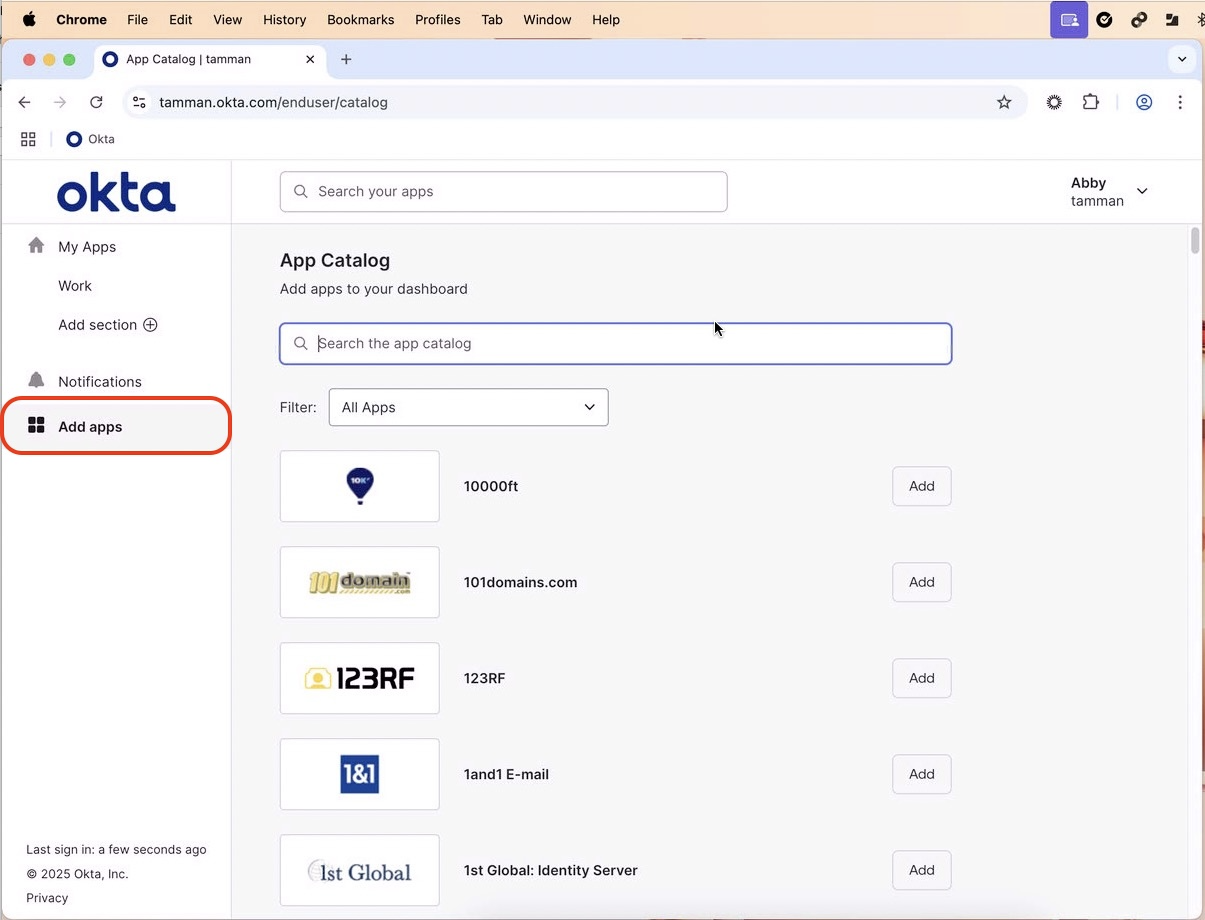Open the 10000ft app logo thumbnail
The width and height of the screenshot is (1205, 920).
click(x=360, y=486)
